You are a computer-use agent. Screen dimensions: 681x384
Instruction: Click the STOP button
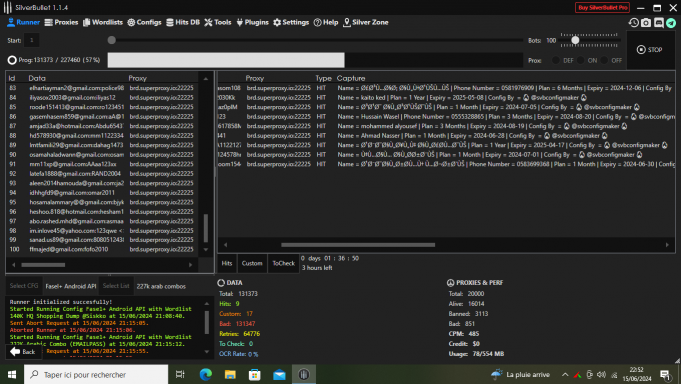point(650,50)
